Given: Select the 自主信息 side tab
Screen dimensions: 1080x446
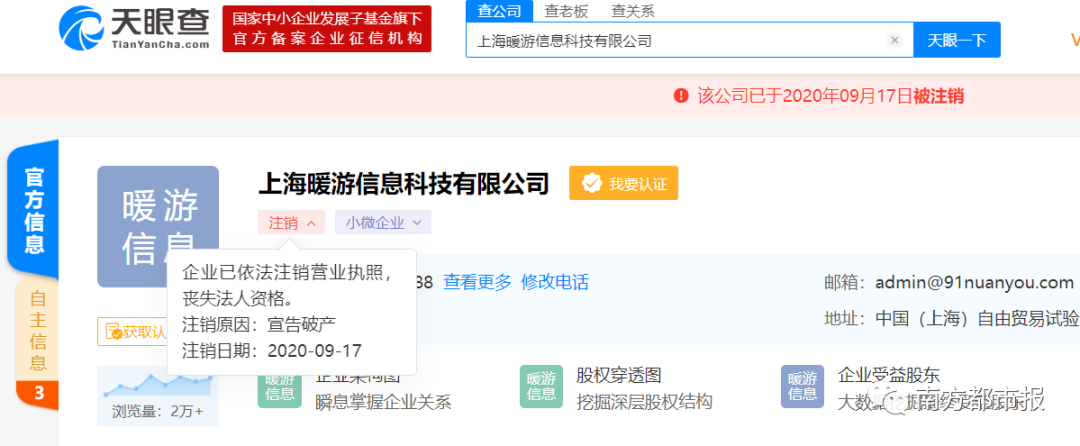Looking at the screenshot, I should point(37,330).
